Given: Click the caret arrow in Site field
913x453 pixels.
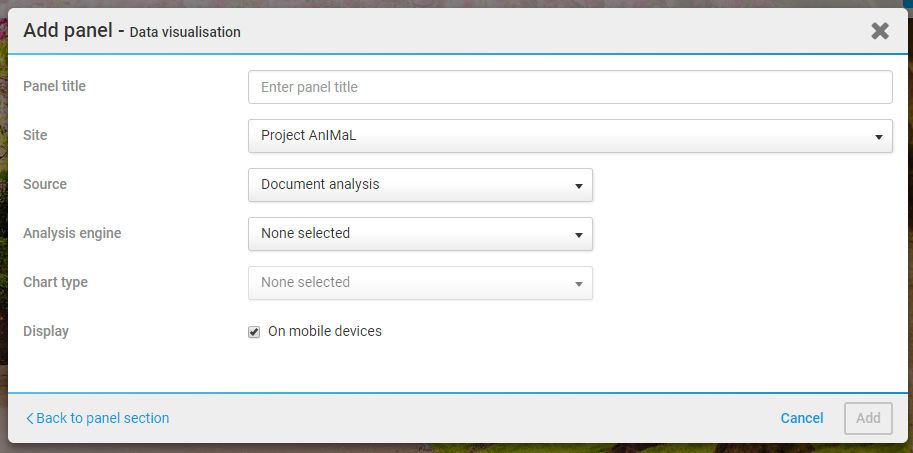Looking at the screenshot, I should tap(878, 137).
